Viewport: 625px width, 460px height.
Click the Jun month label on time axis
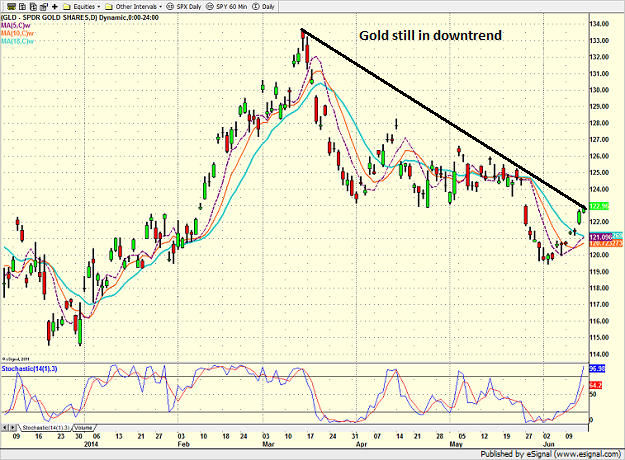point(549,444)
